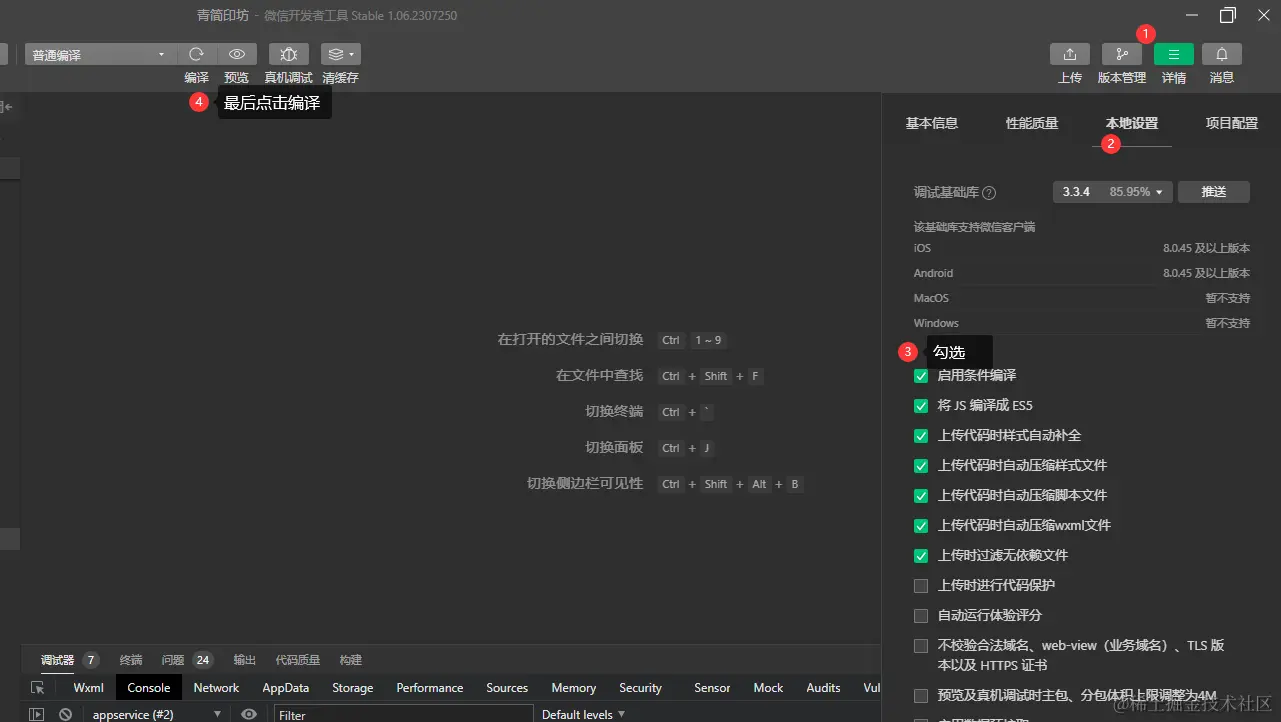Click the Windows 暂不支持 row
The image size is (1281, 722).
pyautogui.click(x=1082, y=323)
